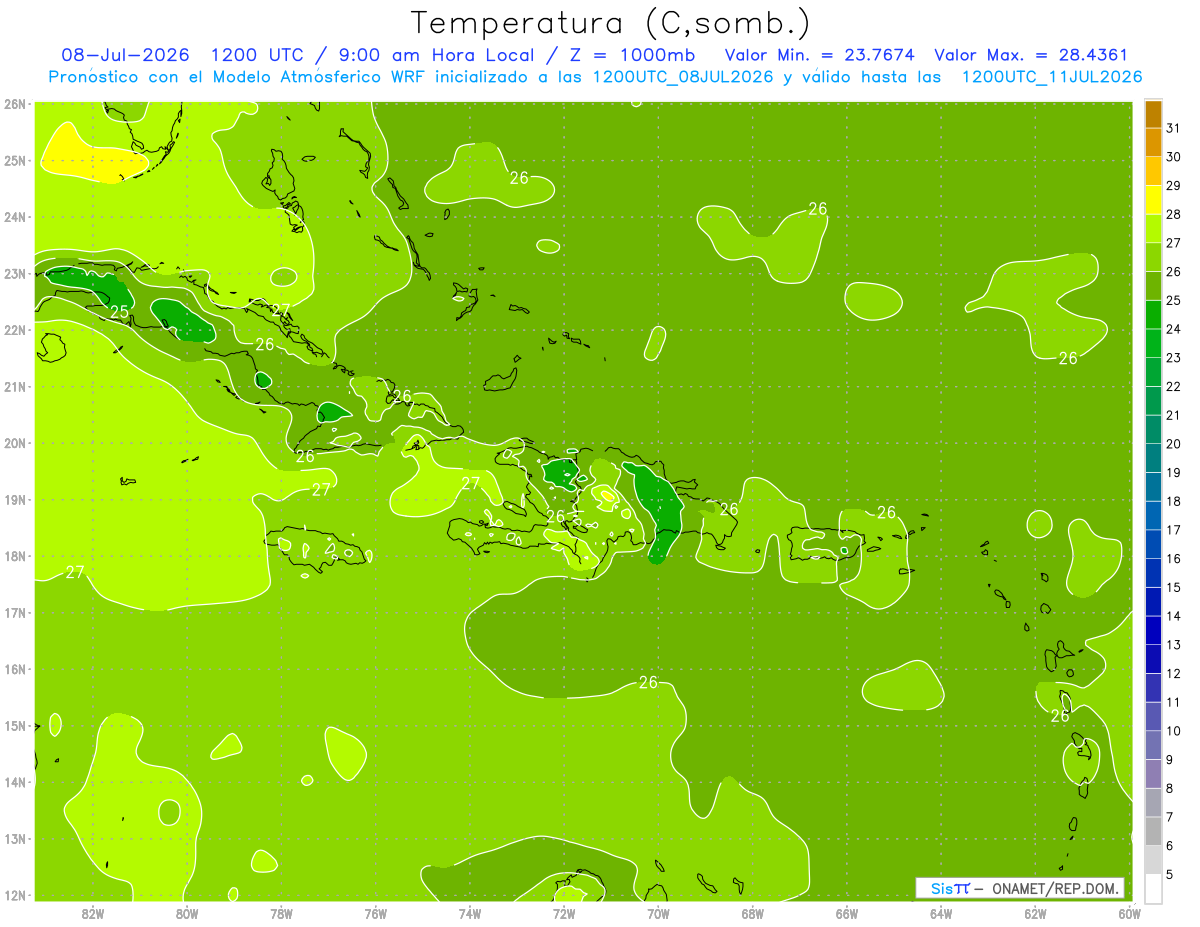Viewport: 1200px width, 927px height.
Task: Click the legend scale number 10
Action: 1174,731
